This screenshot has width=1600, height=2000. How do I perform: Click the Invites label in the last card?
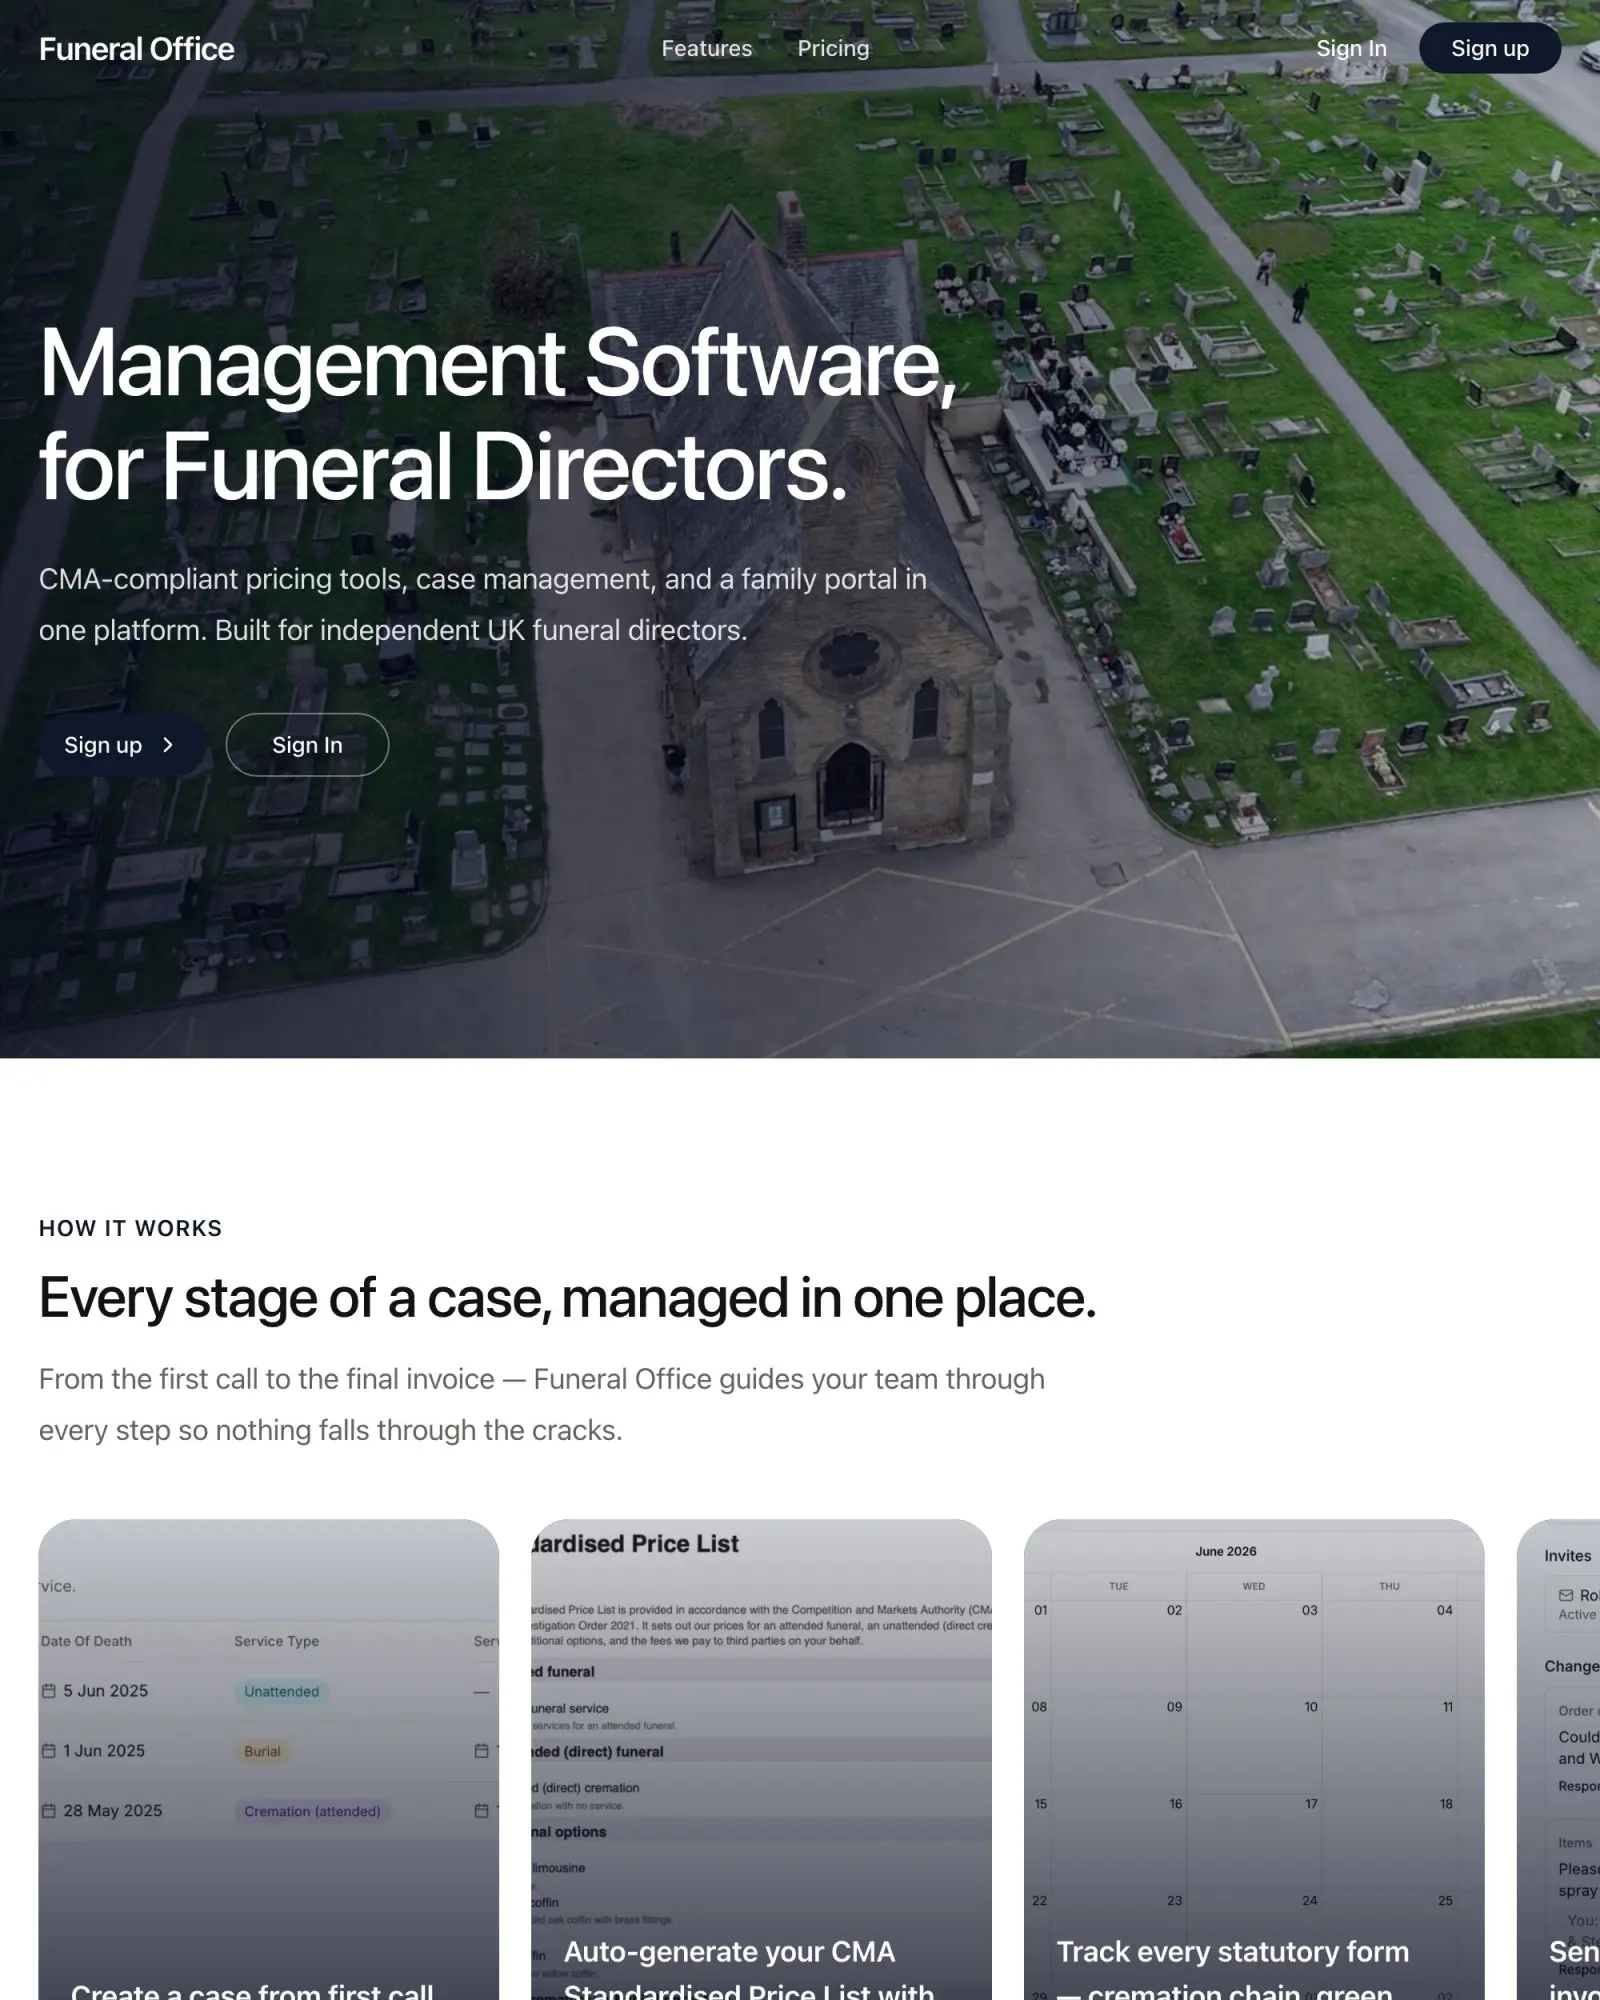[x=1567, y=1555]
